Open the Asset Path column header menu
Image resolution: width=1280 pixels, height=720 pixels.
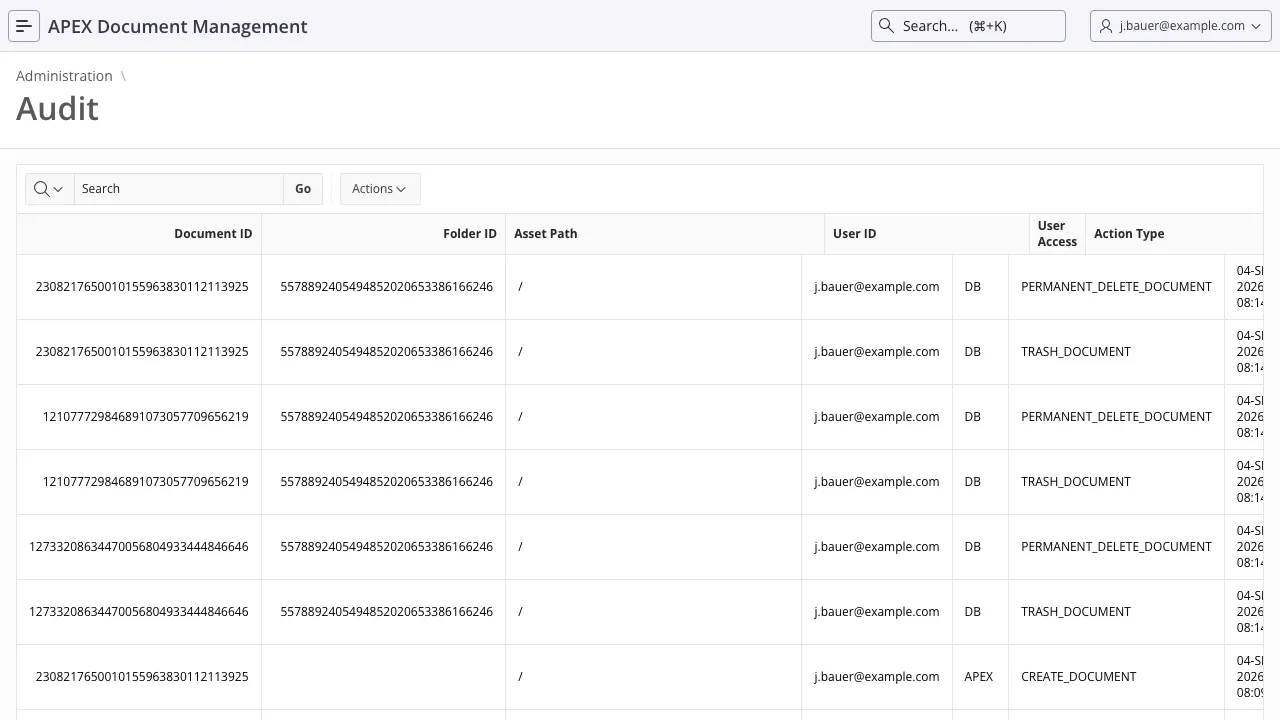pyautogui.click(x=546, y=234)
